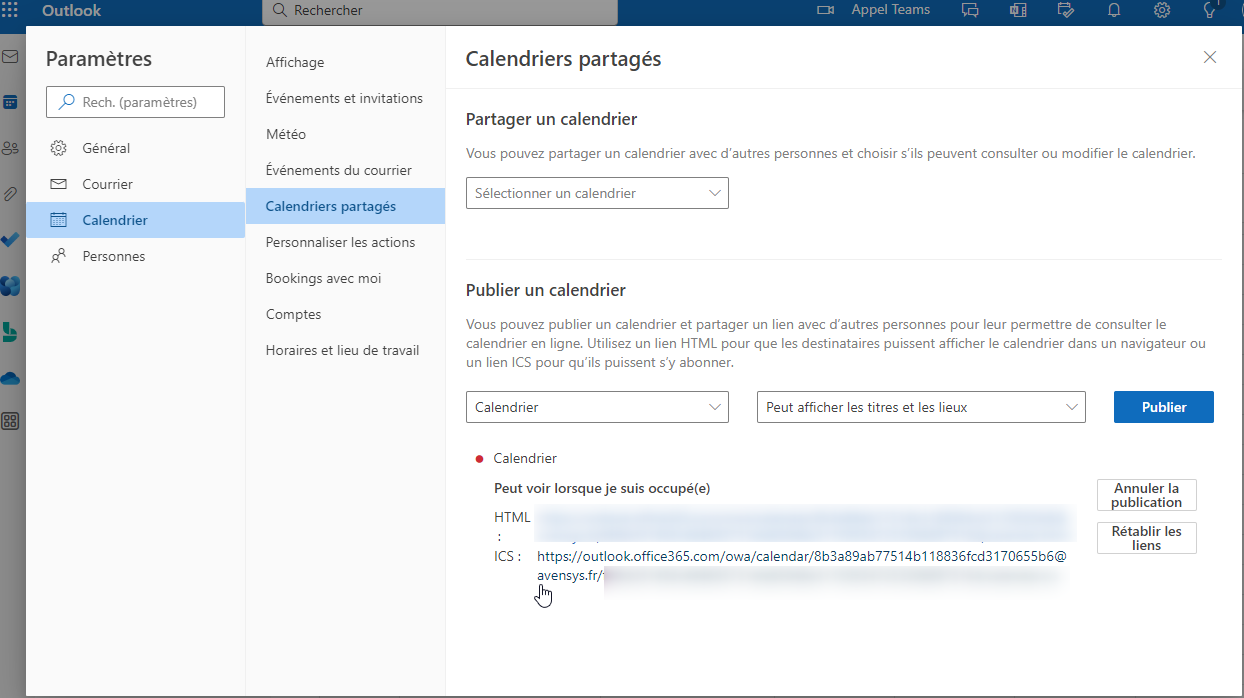This screenshot has height=698, width=1244.
Task: Open the To Do checkmark app icon
Action: coord(10,240)
